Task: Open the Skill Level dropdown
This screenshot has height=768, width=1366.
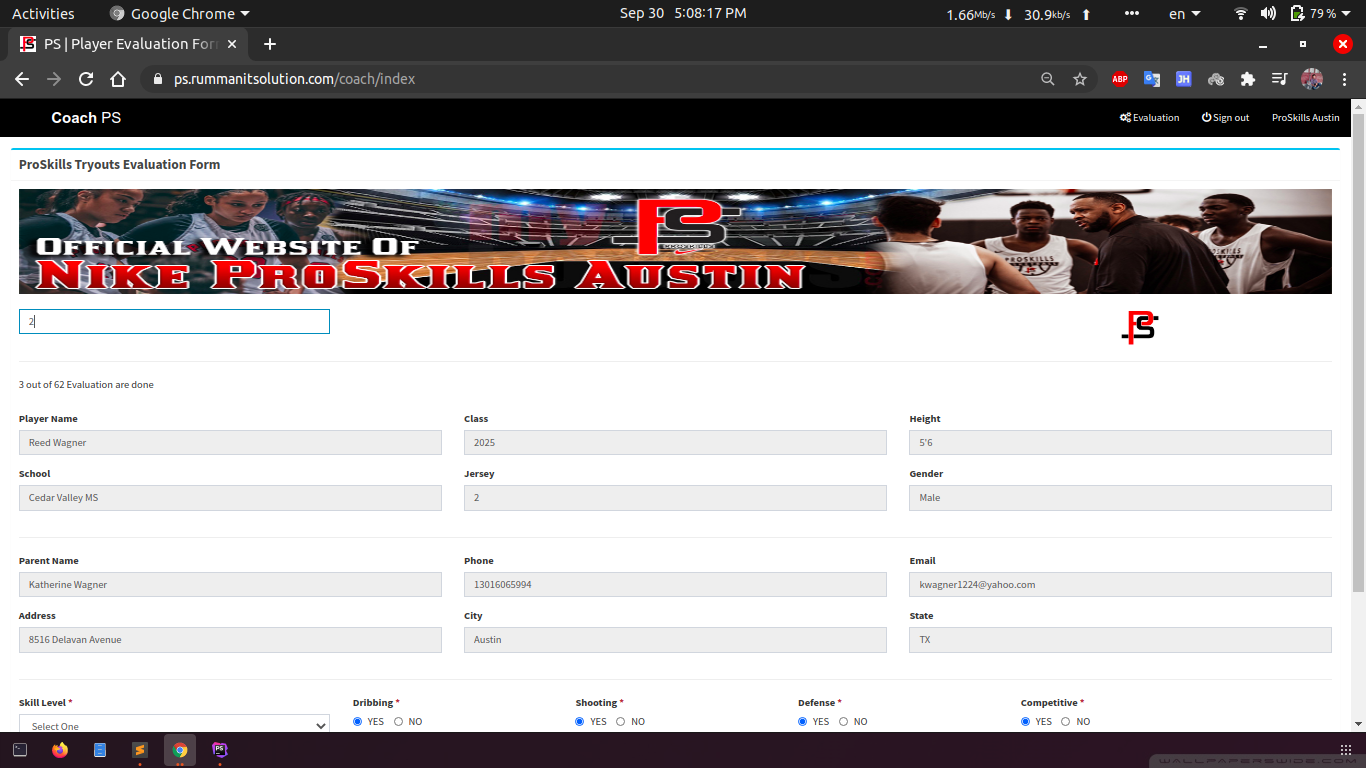Action: [x=174, y=725]
